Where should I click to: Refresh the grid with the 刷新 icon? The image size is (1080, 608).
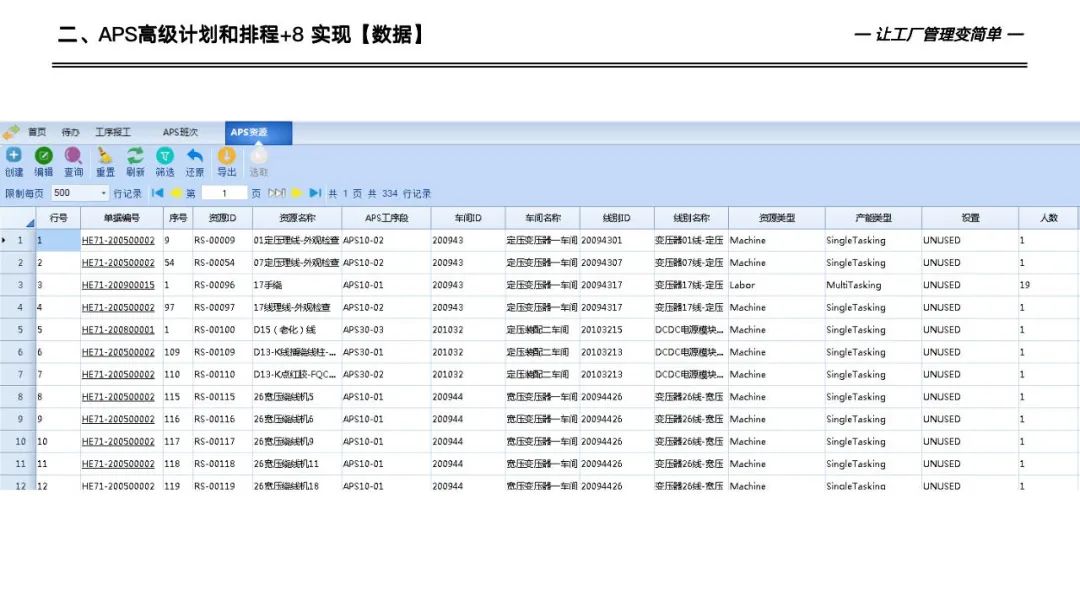135,155
